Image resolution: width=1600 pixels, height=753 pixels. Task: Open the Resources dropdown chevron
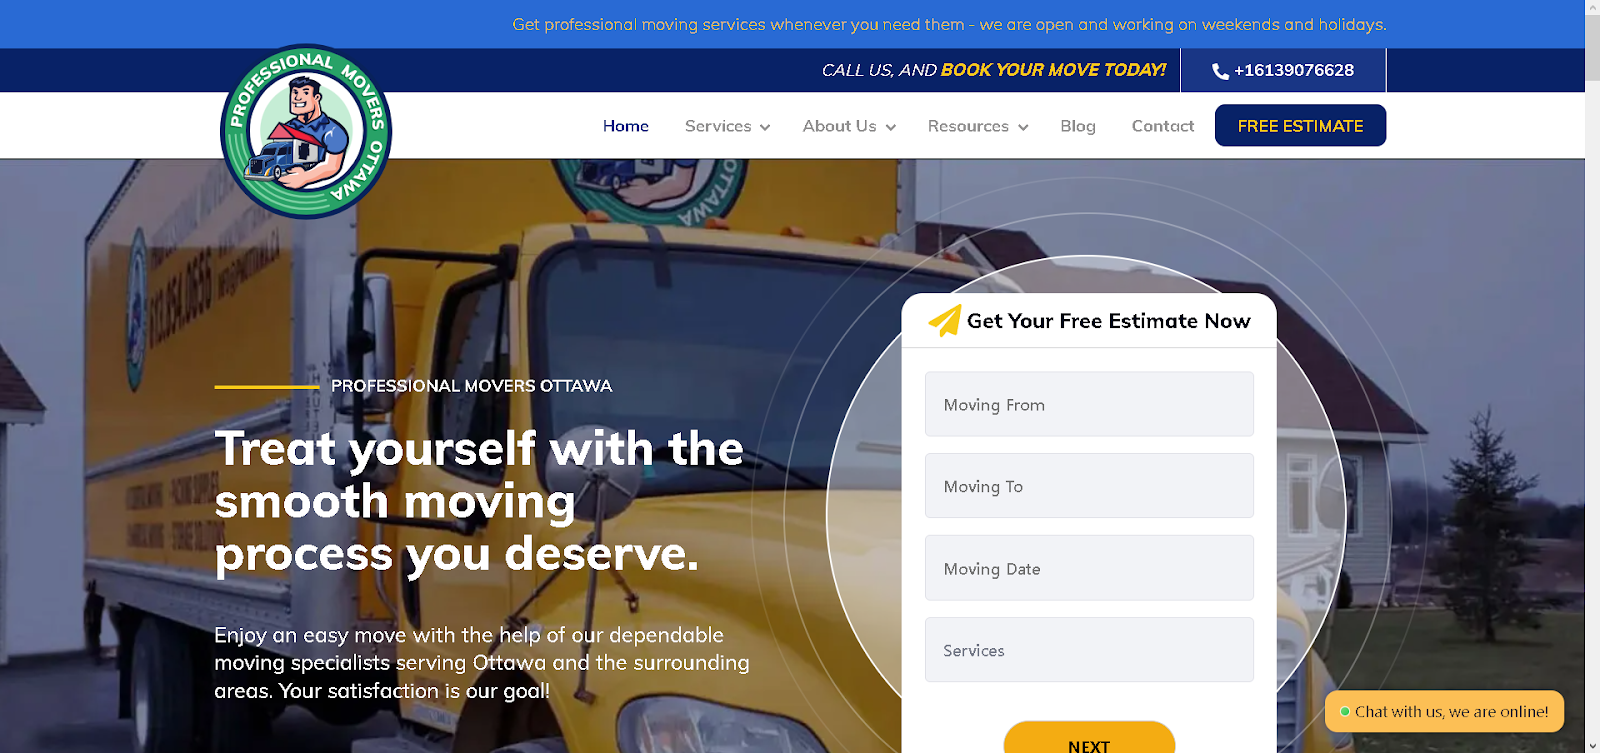pos(1023,127)
